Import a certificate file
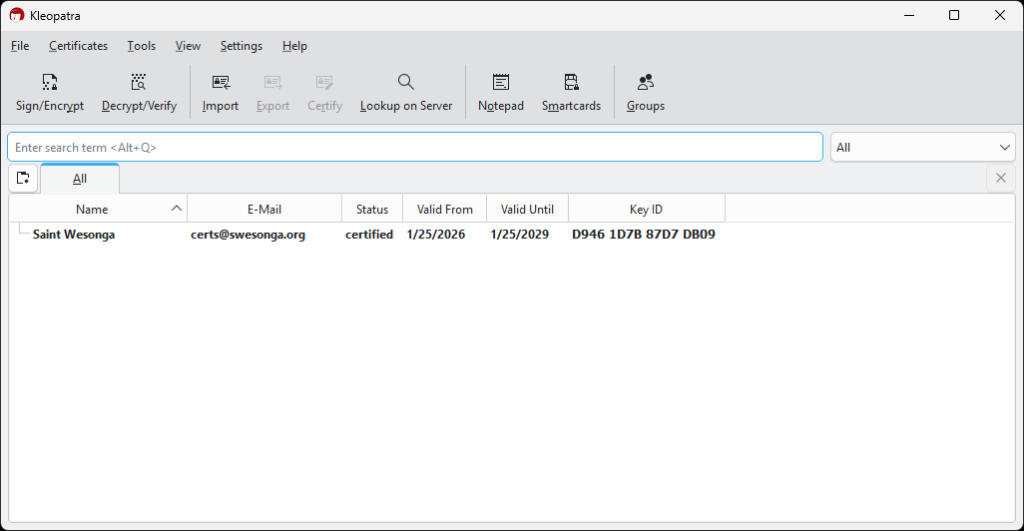The height and width of the screenshot is (531, 1024). [x=220, y=93]
